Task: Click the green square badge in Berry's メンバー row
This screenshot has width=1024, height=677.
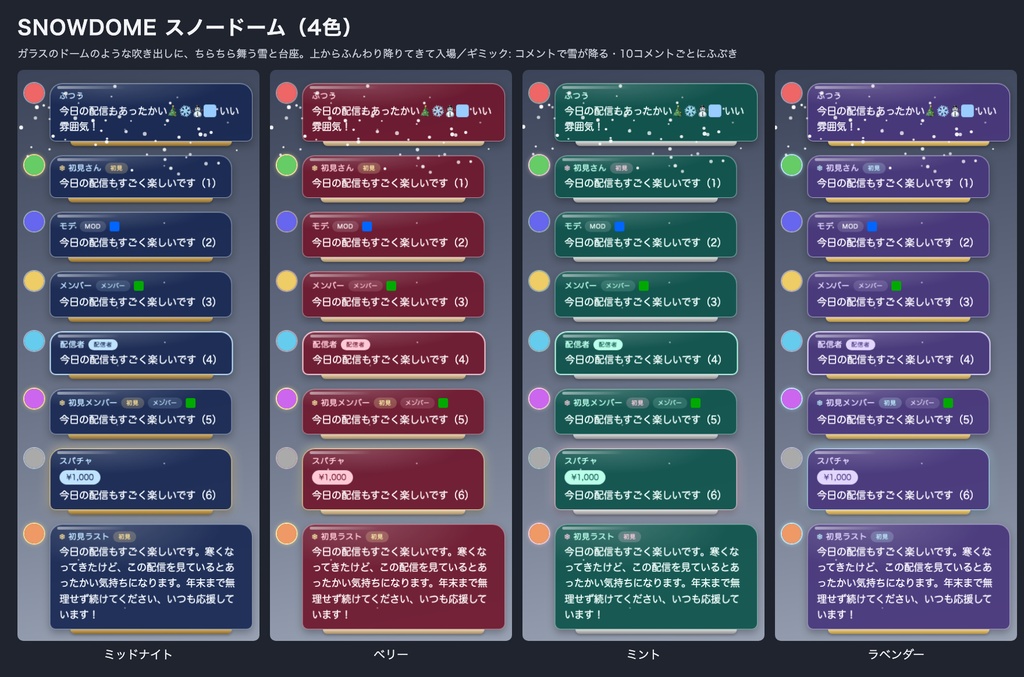Action: coord(391,286)
